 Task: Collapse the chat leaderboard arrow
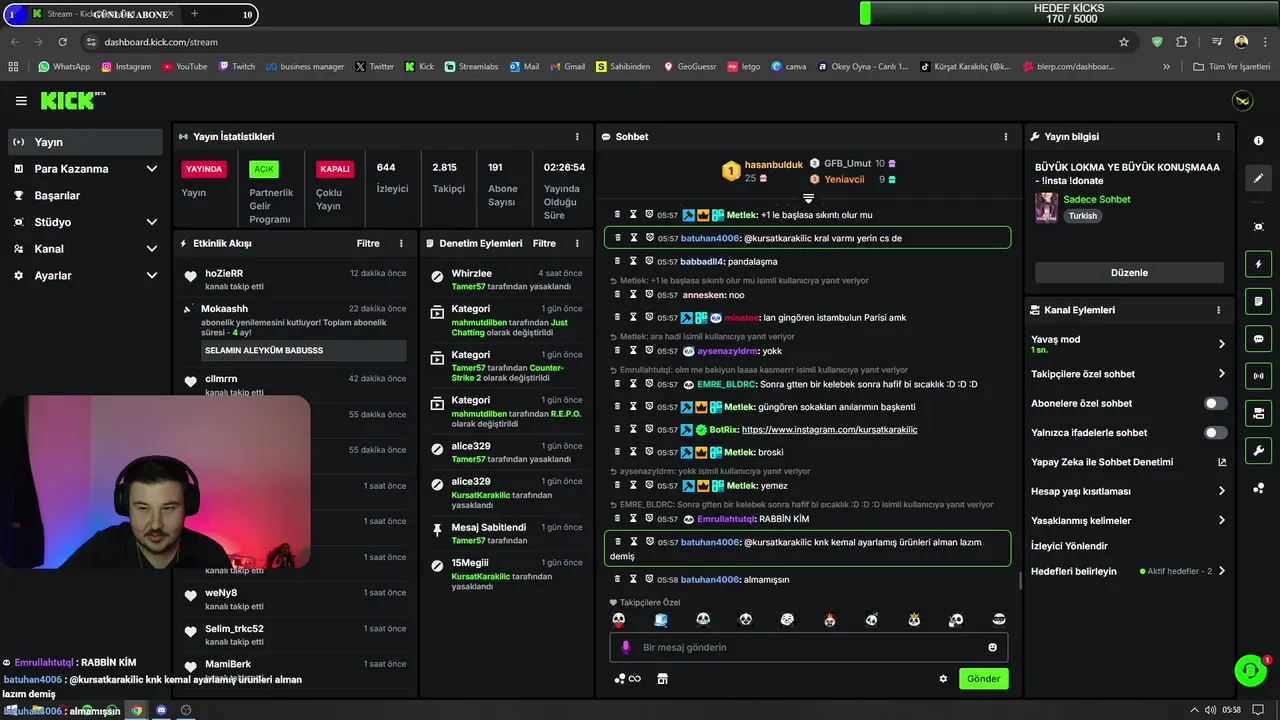(808, 198)
